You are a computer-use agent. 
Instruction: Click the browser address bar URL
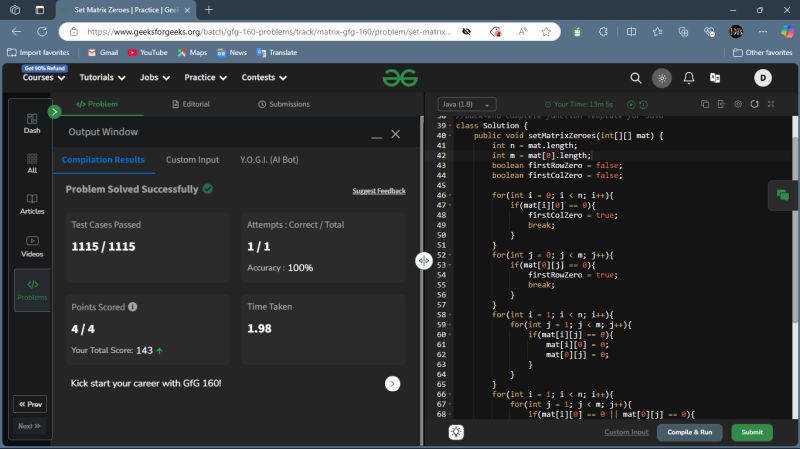[x=268, y=32]
